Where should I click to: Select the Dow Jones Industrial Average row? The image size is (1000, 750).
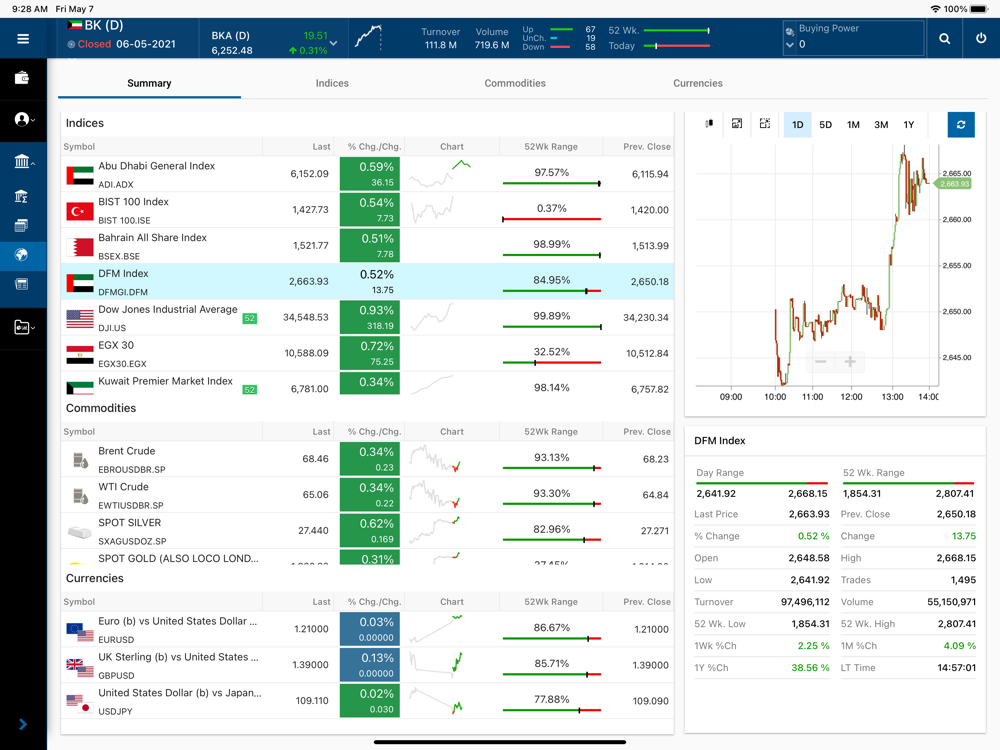pos(367,318)
